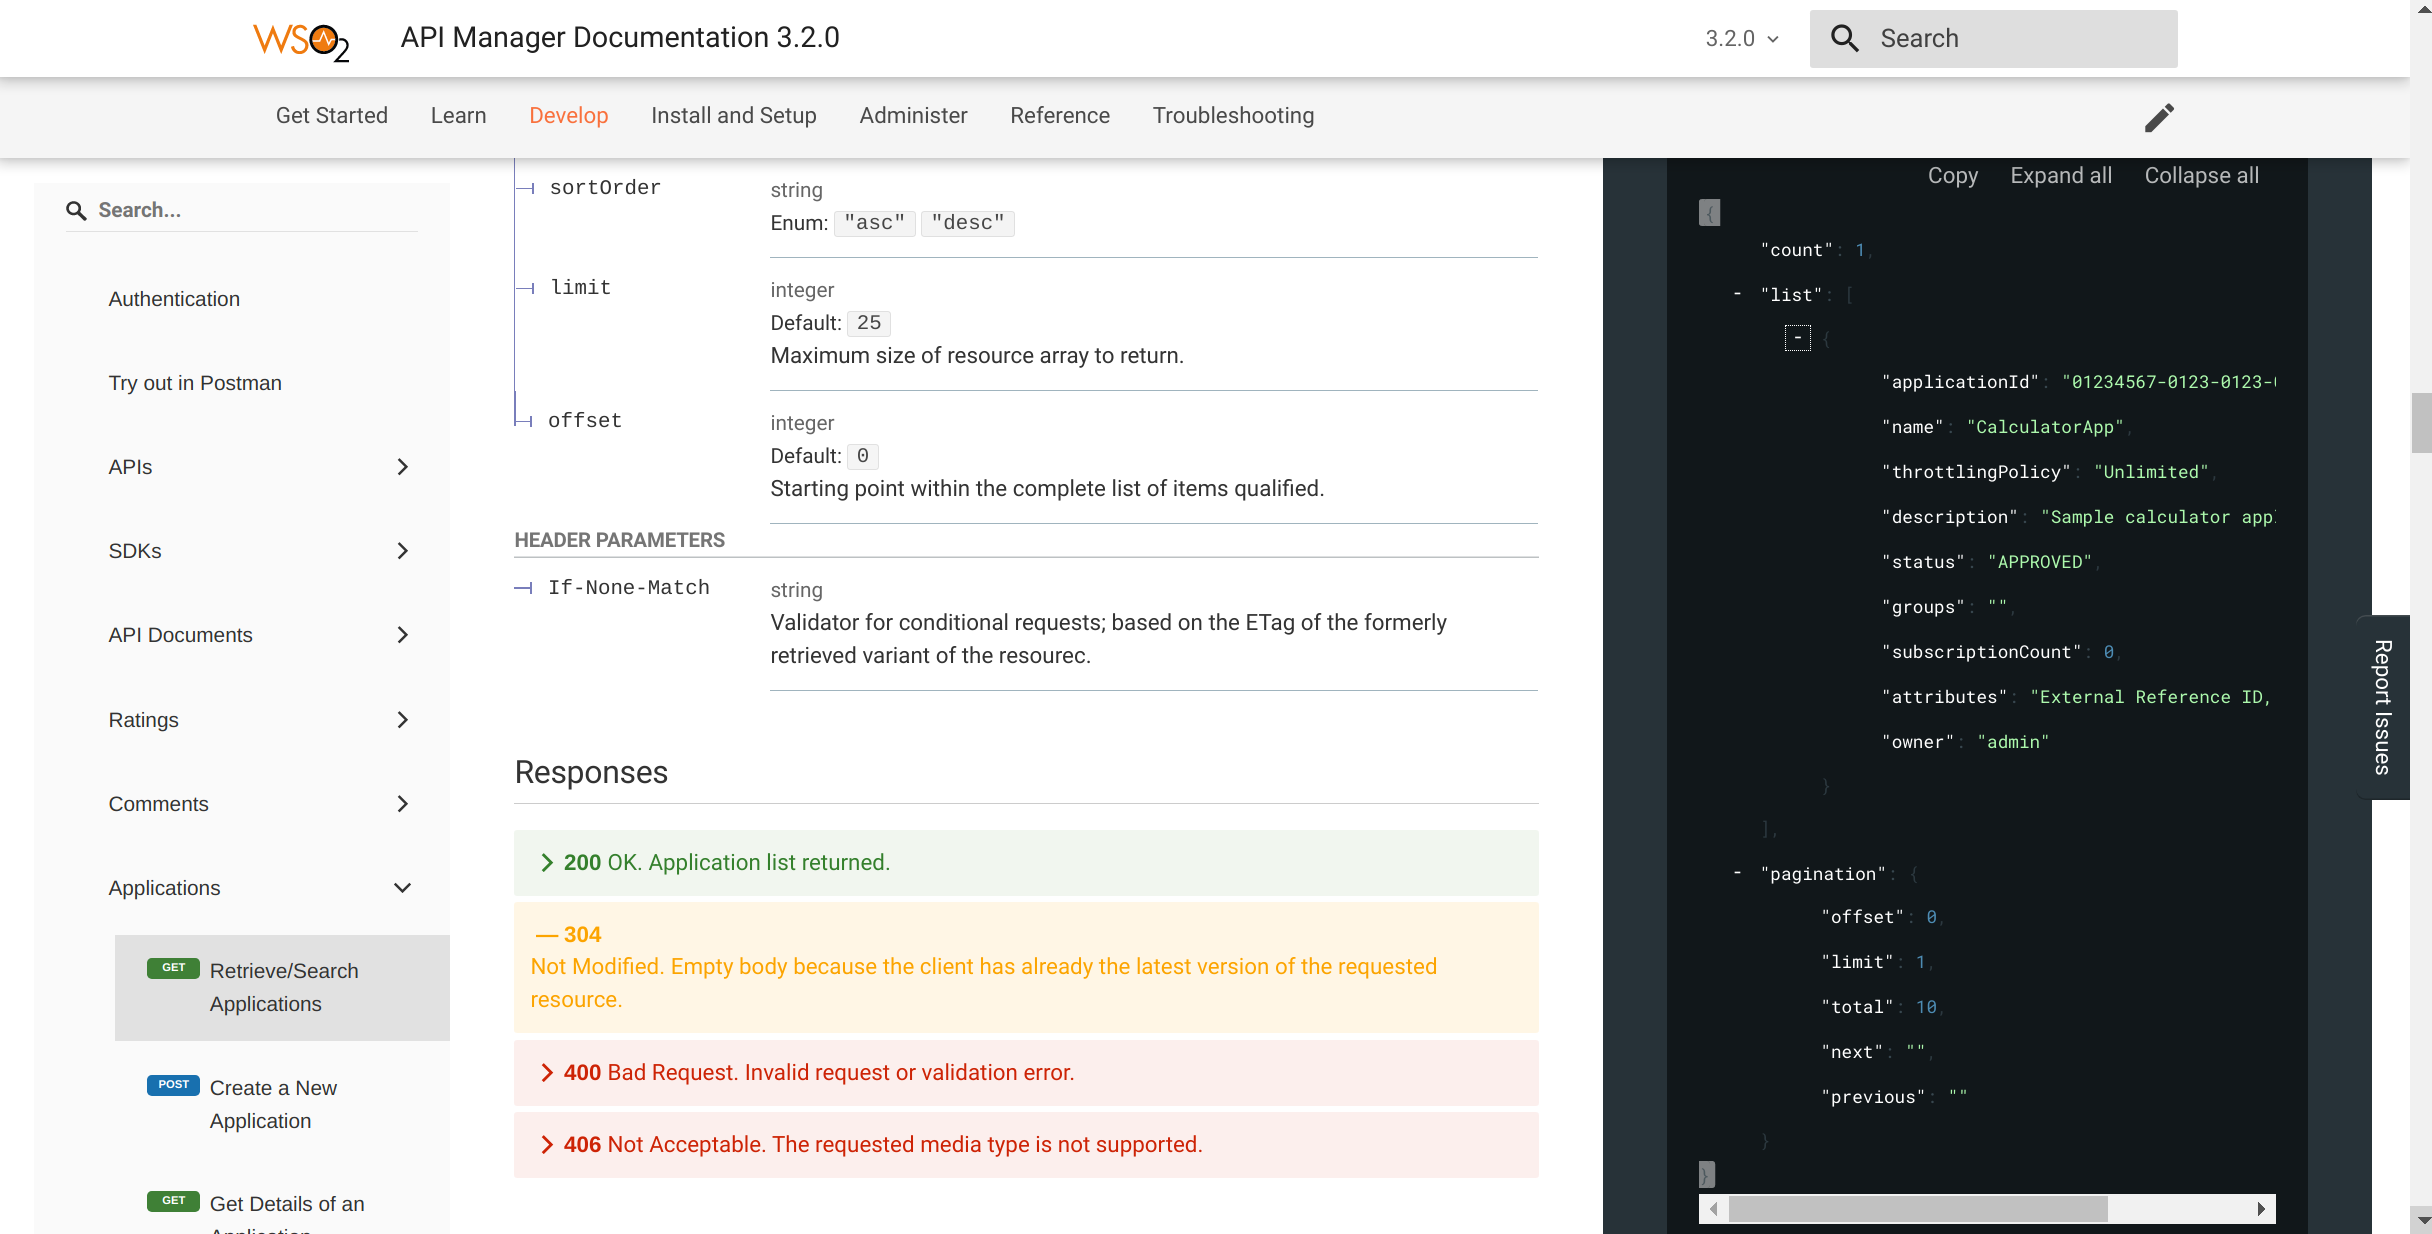Image resolution: width=2432 pixels, height=1234 pixels.
Task: Expand the 406 Not Acceptable response
Action: pyautogui.click(x=1026, y=1145)
